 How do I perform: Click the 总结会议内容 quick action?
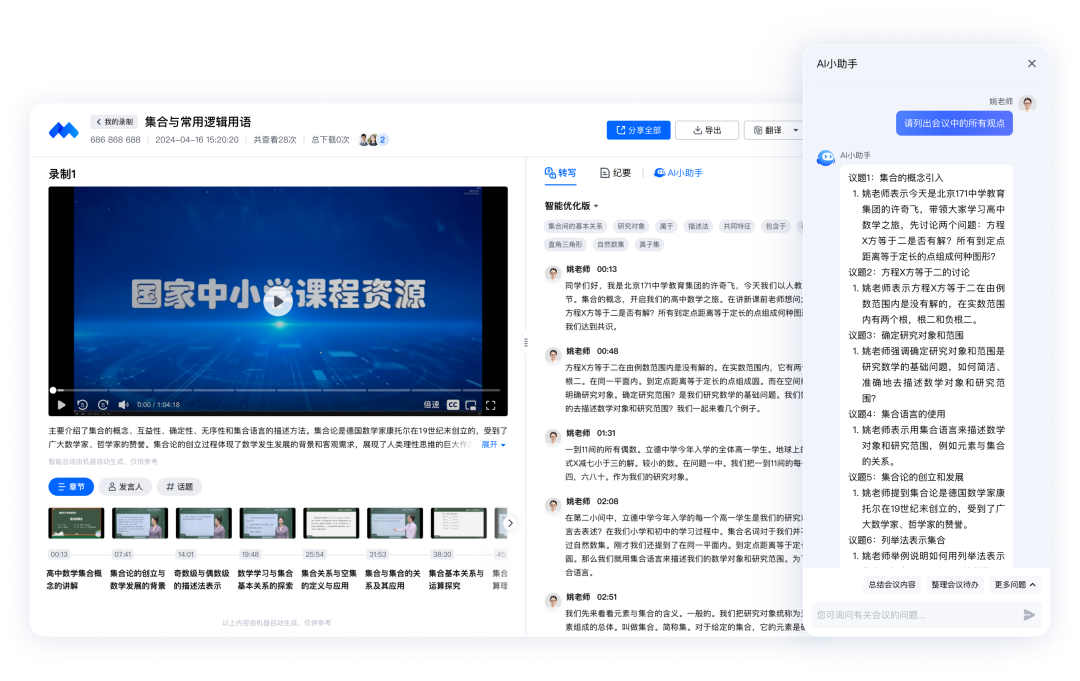click(892, 583)
